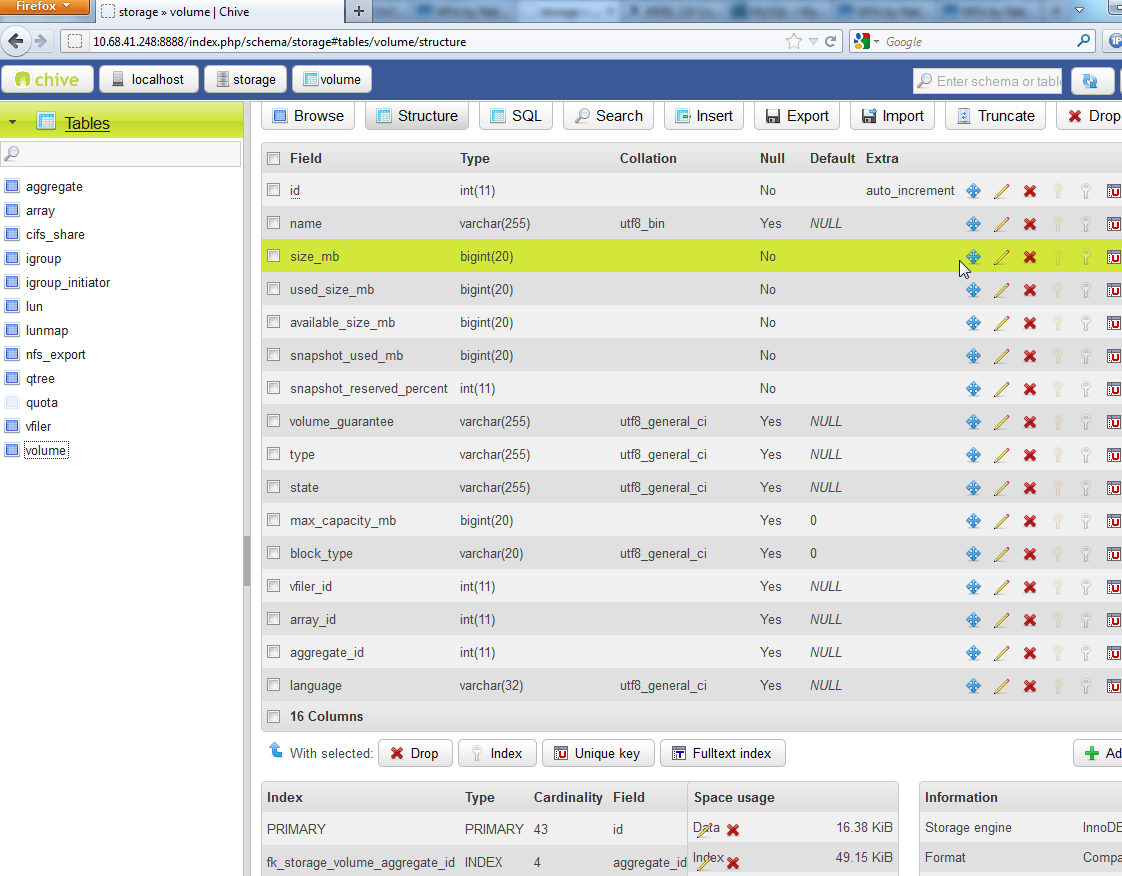This screenshot has height=876, width=1122.
Task: Click the sidebar table filter field
Action: tap(121, 154)
